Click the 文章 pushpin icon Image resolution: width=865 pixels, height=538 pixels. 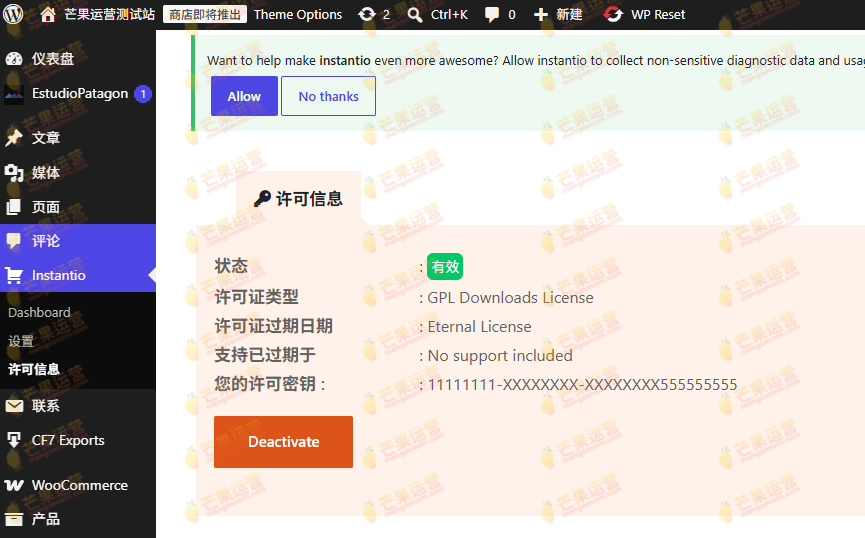[x=14, y=137]
